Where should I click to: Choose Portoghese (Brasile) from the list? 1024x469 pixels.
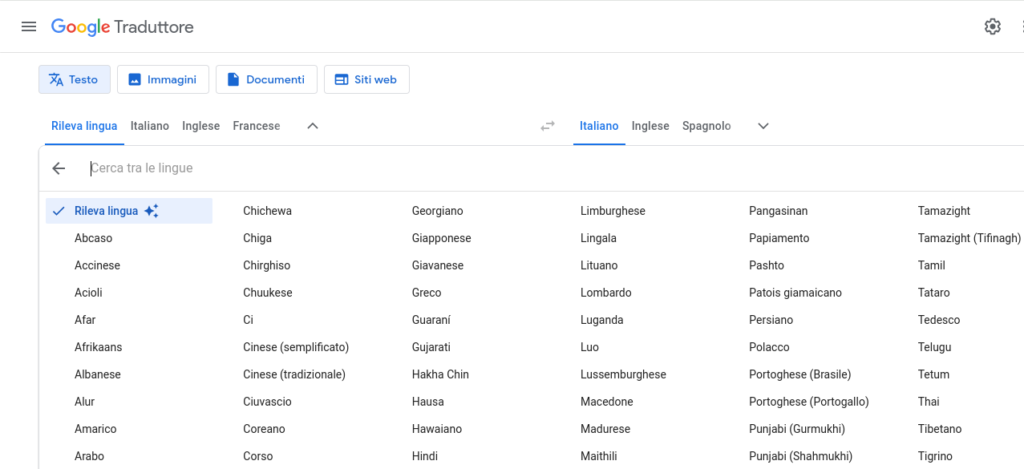(799, 374)
